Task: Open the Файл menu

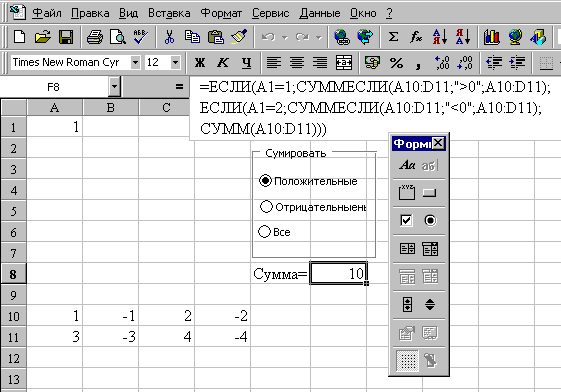Action: tap(47, 13)
